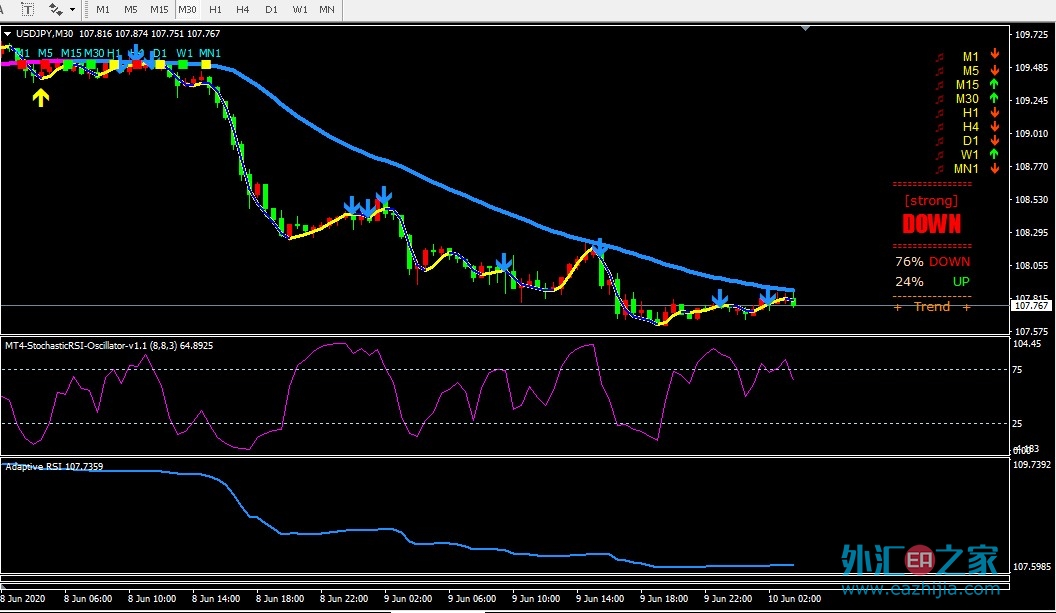
Task: Switch chart to M1 timeframe
Action: 102,9
